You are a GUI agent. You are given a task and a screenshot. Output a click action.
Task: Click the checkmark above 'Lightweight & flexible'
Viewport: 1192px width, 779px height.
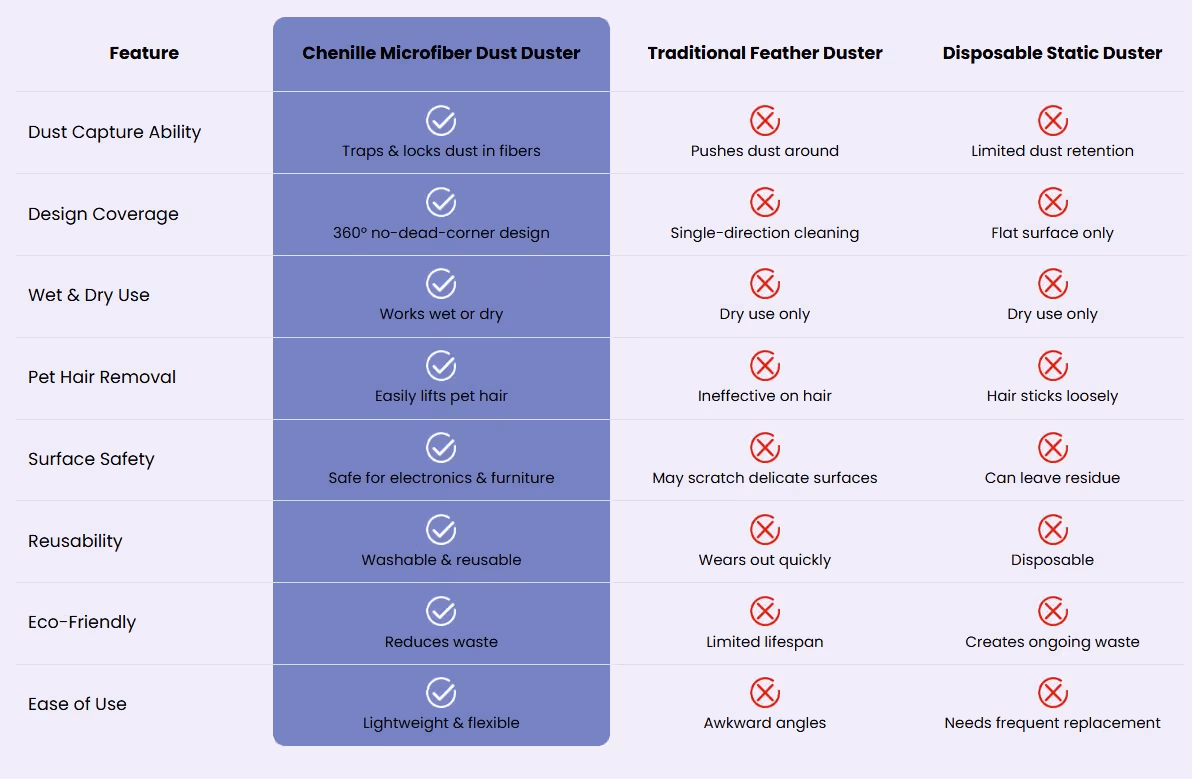click(x=441, y=692)
